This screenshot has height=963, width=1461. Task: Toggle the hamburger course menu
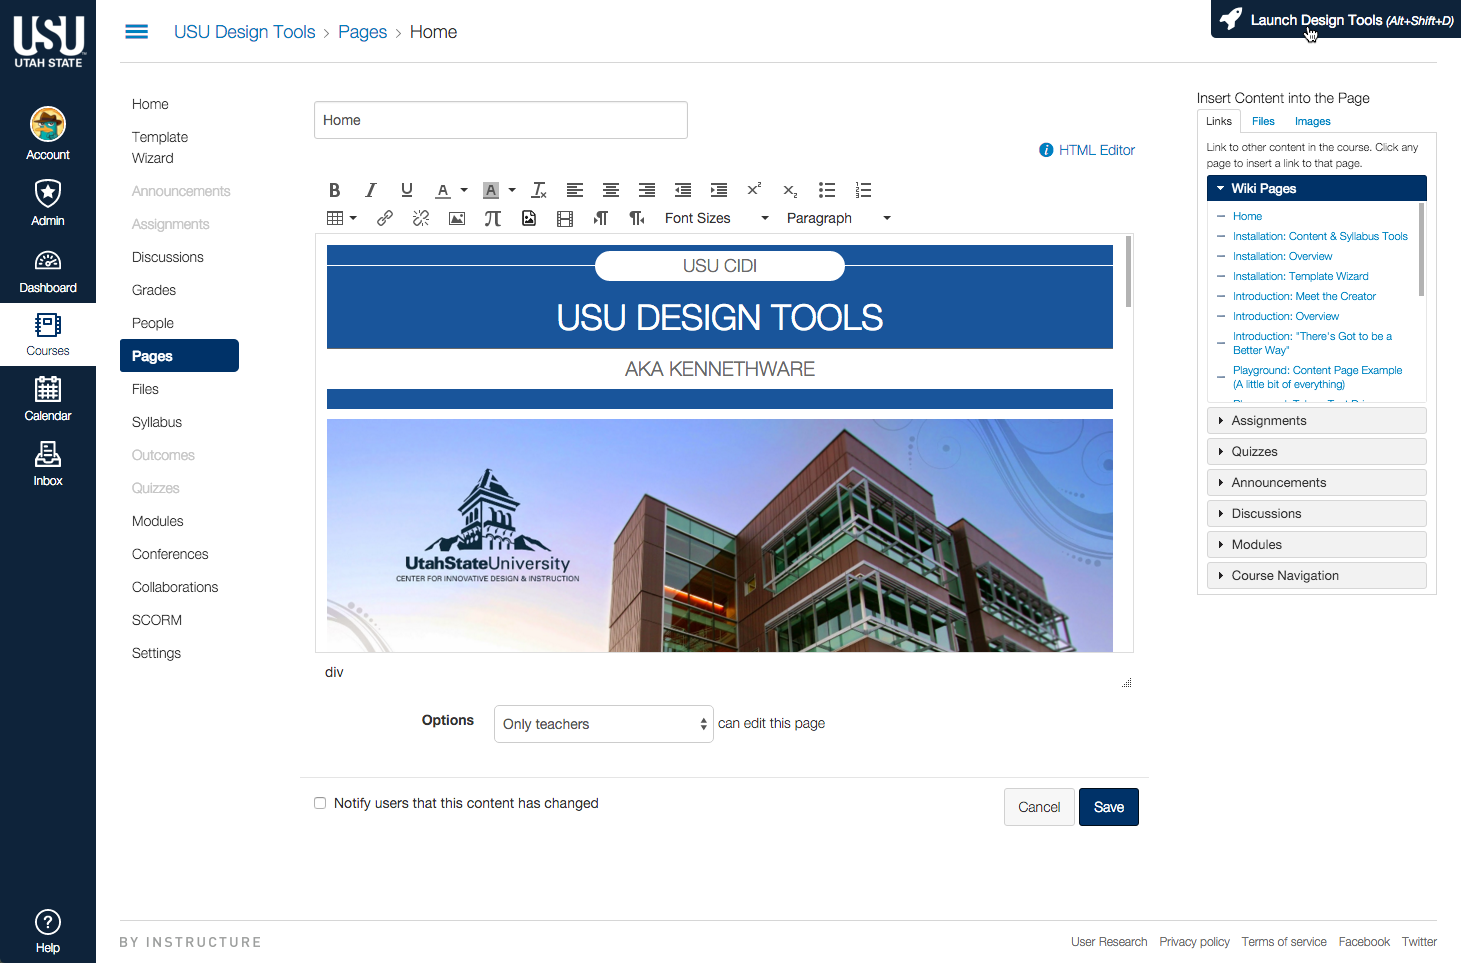point(137,32)
